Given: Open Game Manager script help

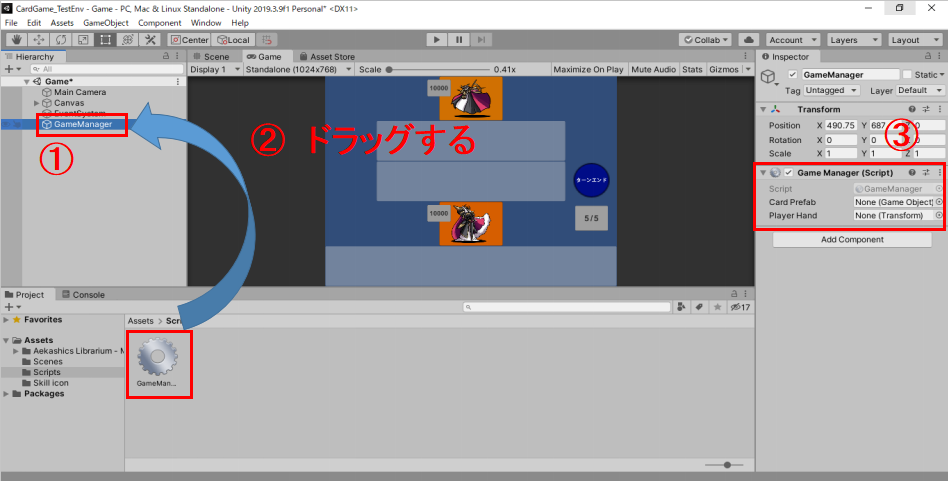Looking at the screenshot, I should pos(912,173).
